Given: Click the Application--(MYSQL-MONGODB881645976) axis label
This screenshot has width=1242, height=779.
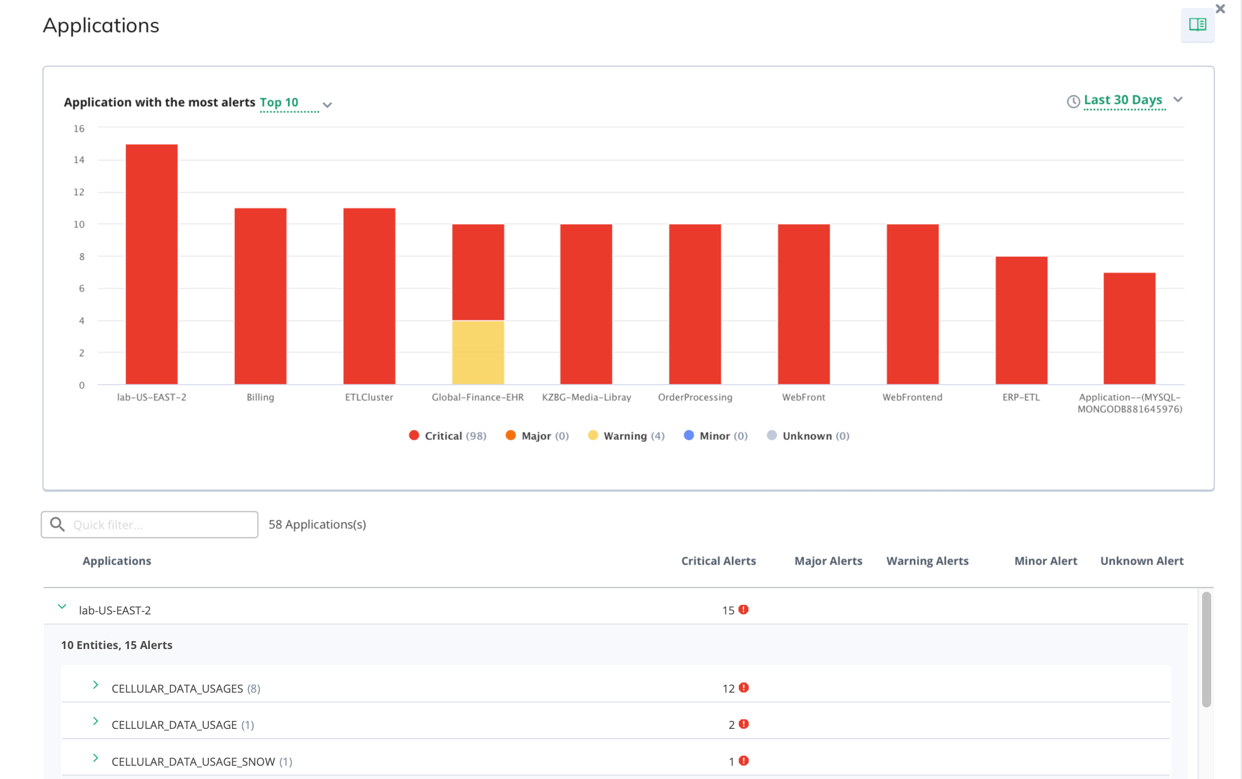Looking at the screenshot, I should coord(1130,403).
